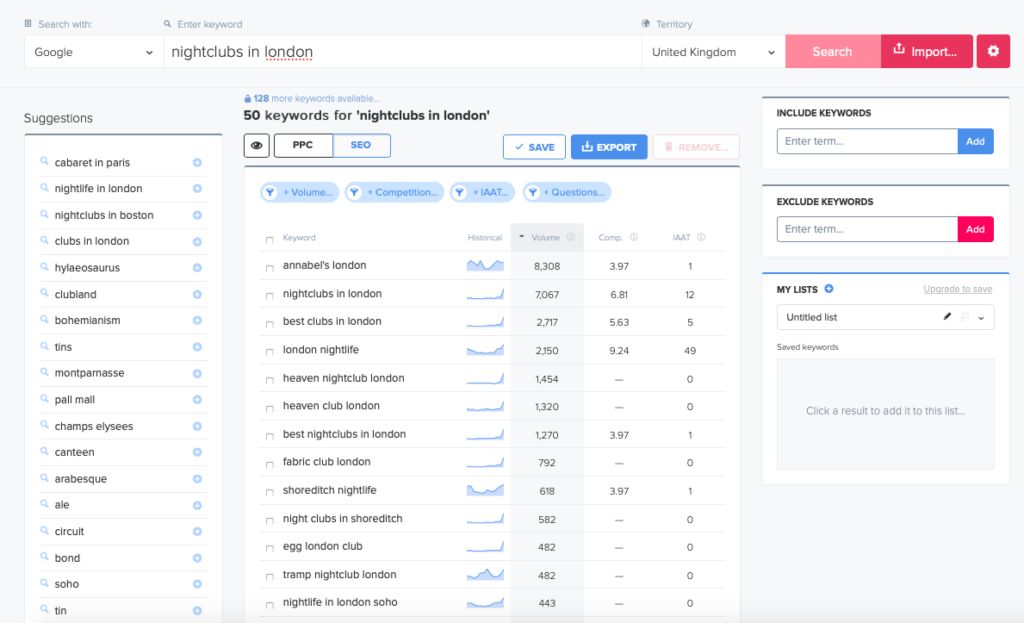This screenshot has width=1024, height=623.
Task: Sort by Volume column header
Action: point(545,237)
